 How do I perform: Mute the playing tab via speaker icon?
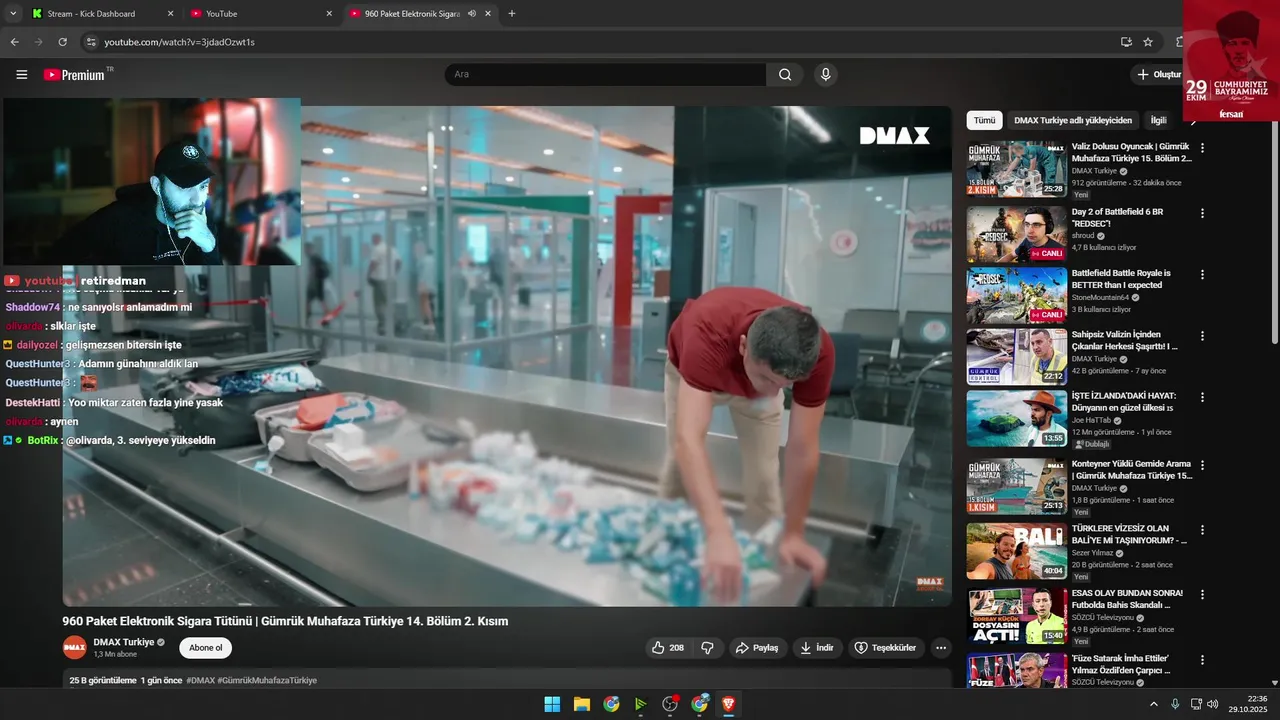point(471,14)
